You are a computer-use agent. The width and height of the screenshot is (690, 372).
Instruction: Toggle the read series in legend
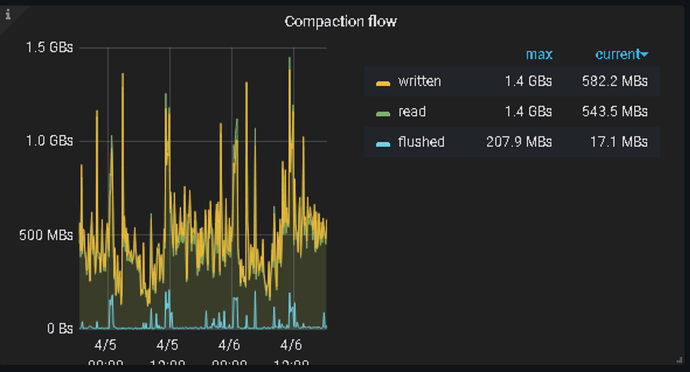pyautogui.click(x=412, y=112)
